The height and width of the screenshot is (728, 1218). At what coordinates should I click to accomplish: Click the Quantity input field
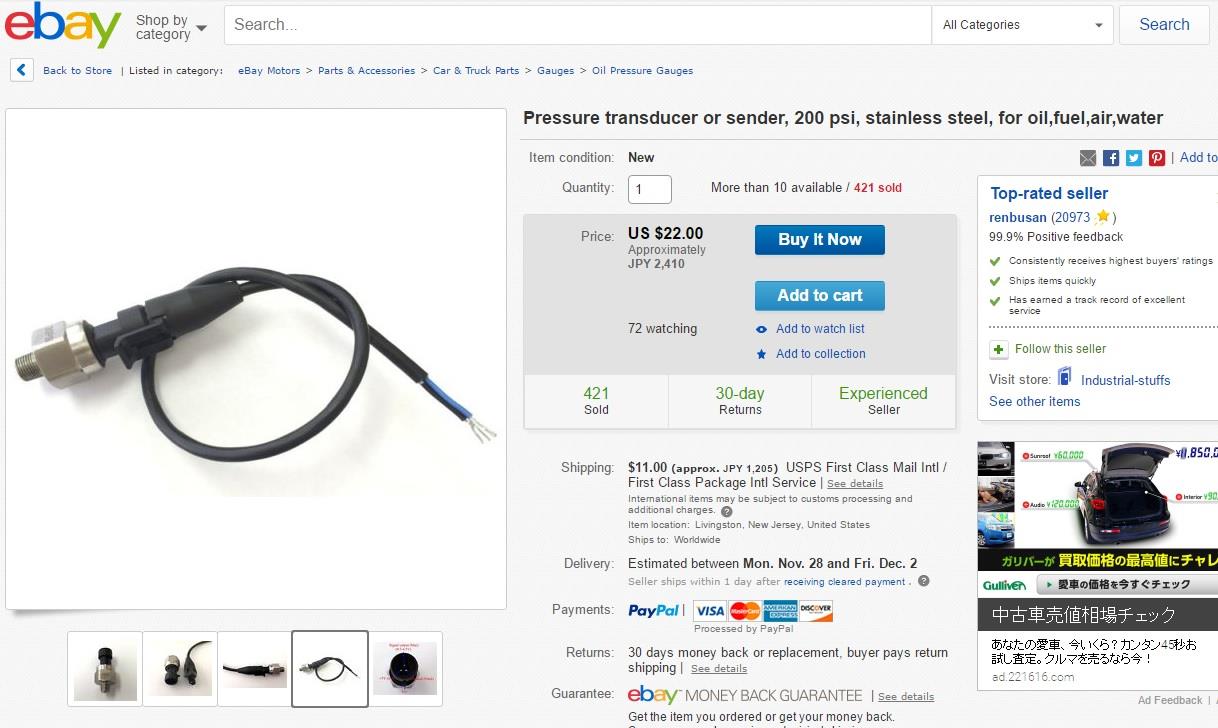pos(650,189)
